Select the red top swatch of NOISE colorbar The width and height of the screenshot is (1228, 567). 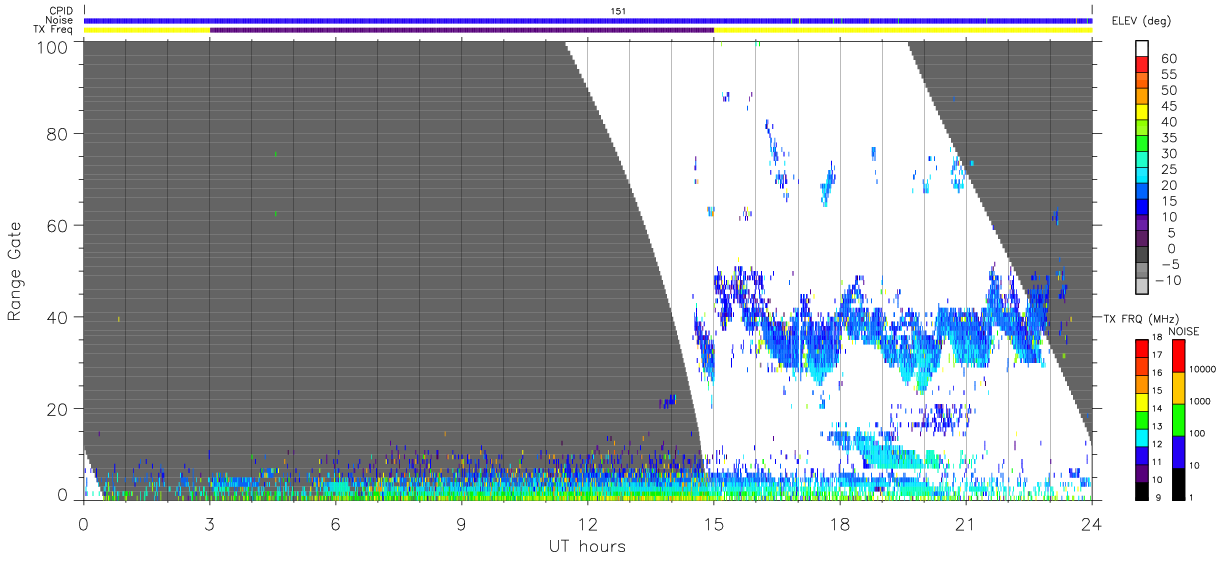point(1179,355)
